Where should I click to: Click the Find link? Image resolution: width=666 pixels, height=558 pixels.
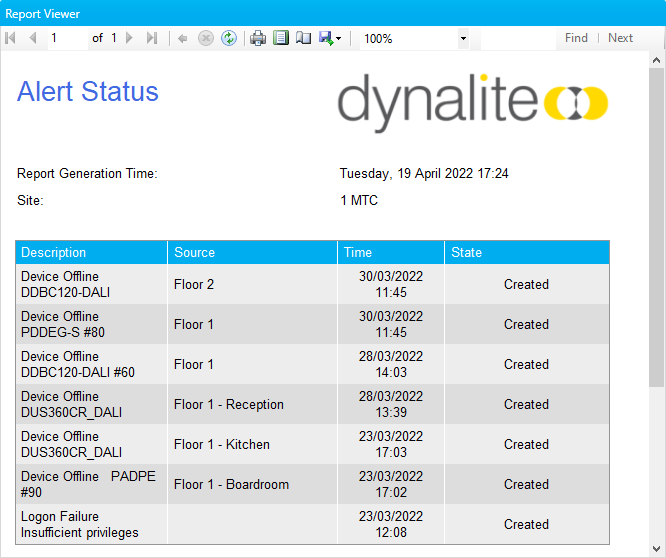[576, 38]
